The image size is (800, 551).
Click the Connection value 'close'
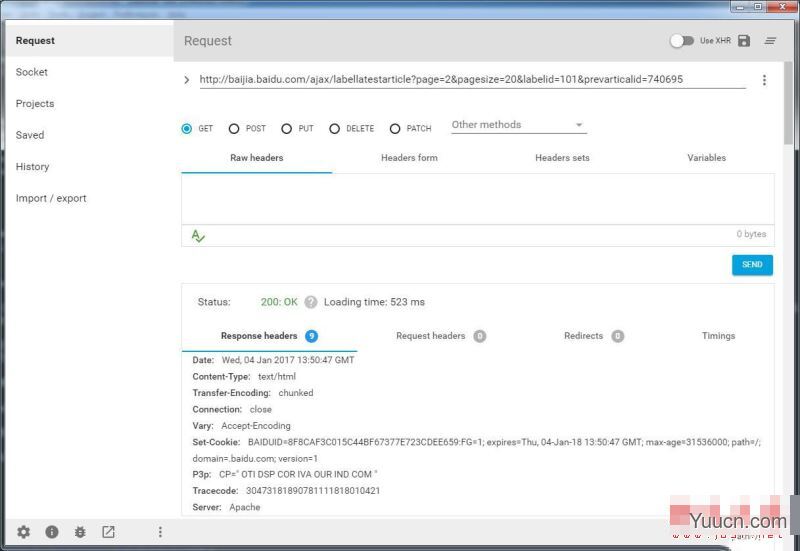tap(261, 409)
